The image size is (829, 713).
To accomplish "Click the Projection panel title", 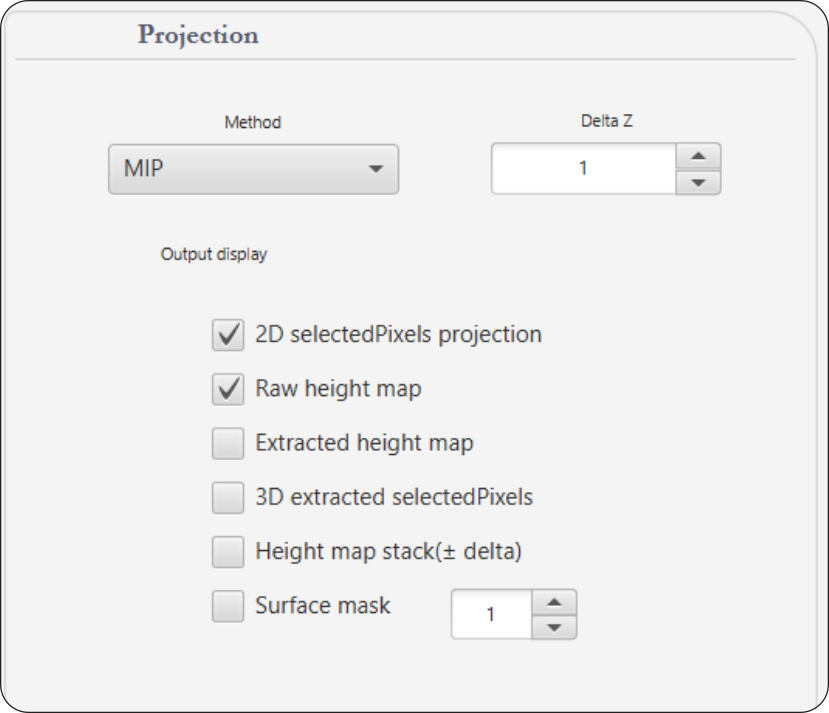I will 198,35.
